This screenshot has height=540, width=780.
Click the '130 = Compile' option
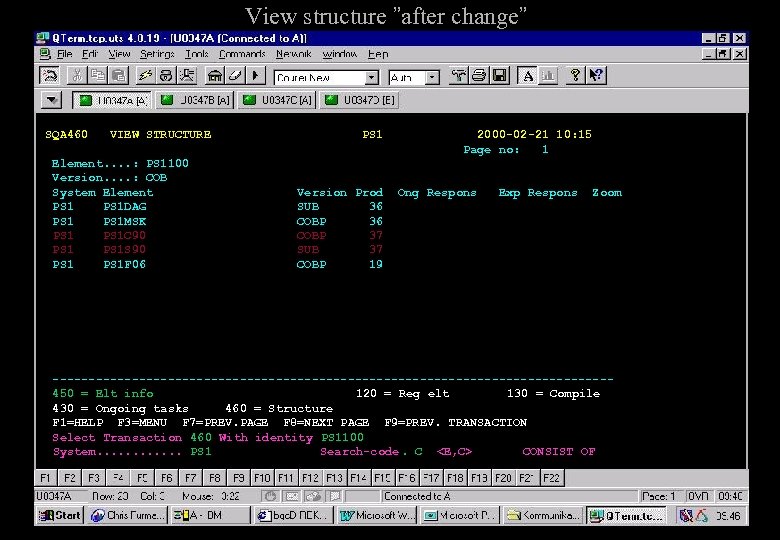point(553,393)
